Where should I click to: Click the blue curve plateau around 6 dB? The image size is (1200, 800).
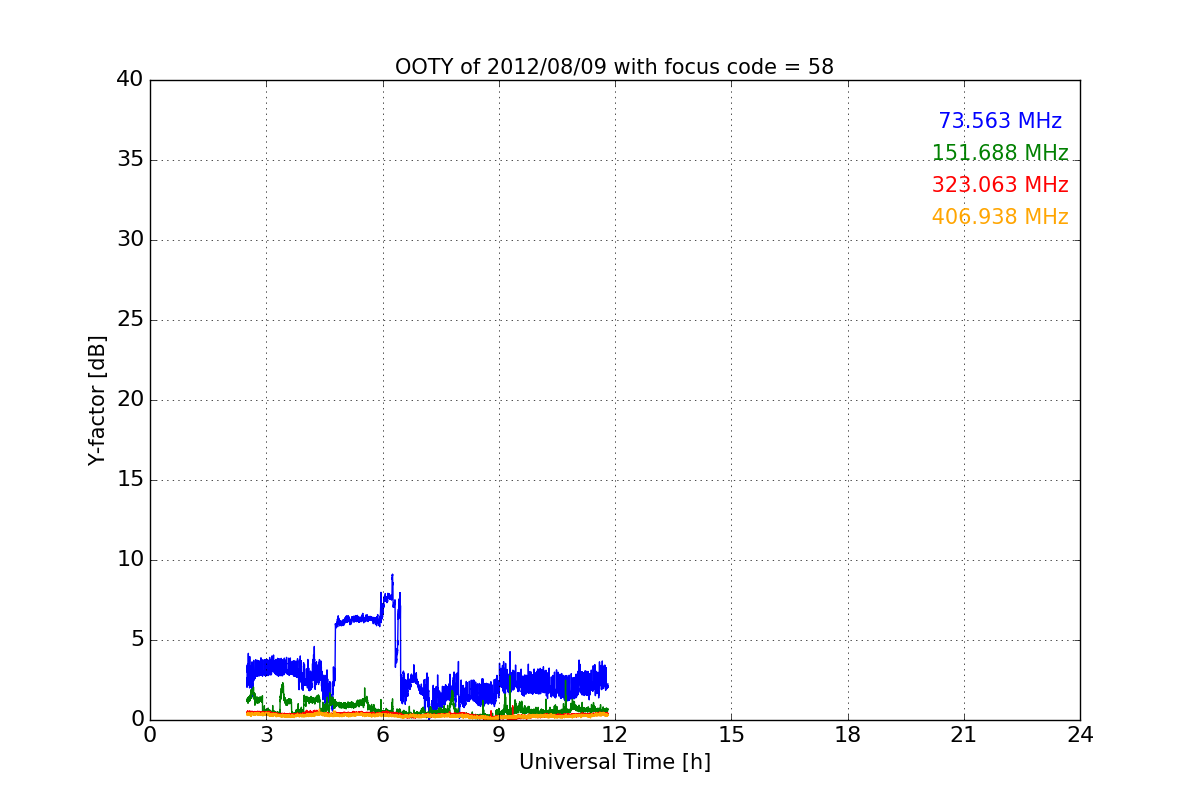tap(358, 620)
